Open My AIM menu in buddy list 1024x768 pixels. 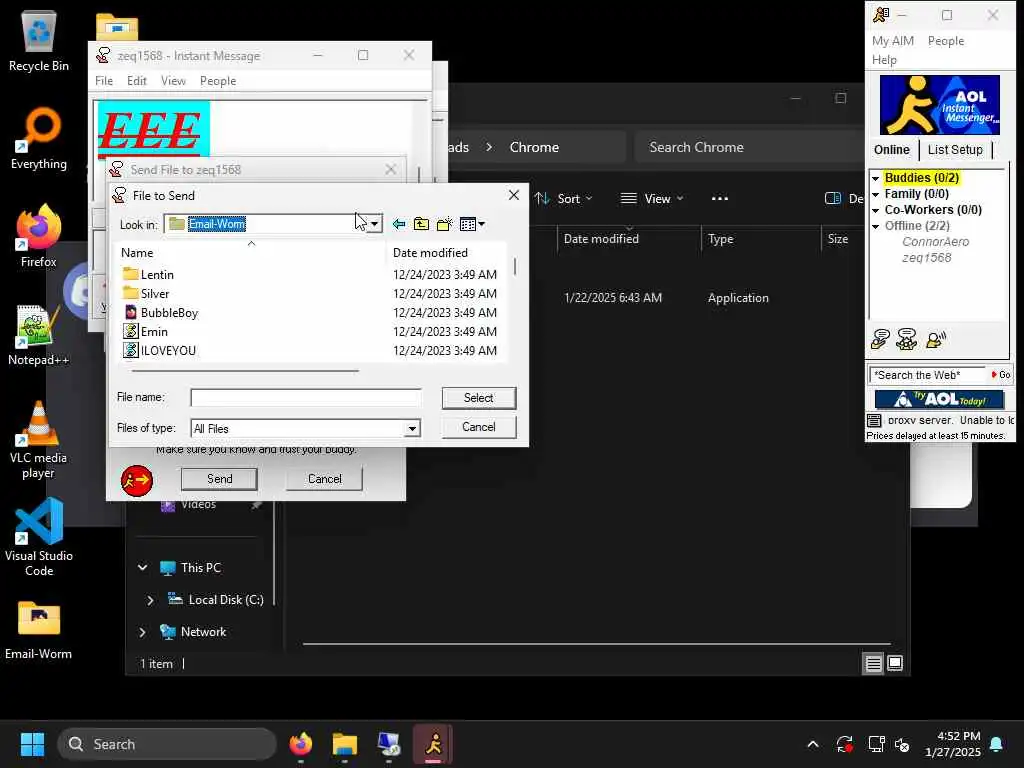click(893, 40)
